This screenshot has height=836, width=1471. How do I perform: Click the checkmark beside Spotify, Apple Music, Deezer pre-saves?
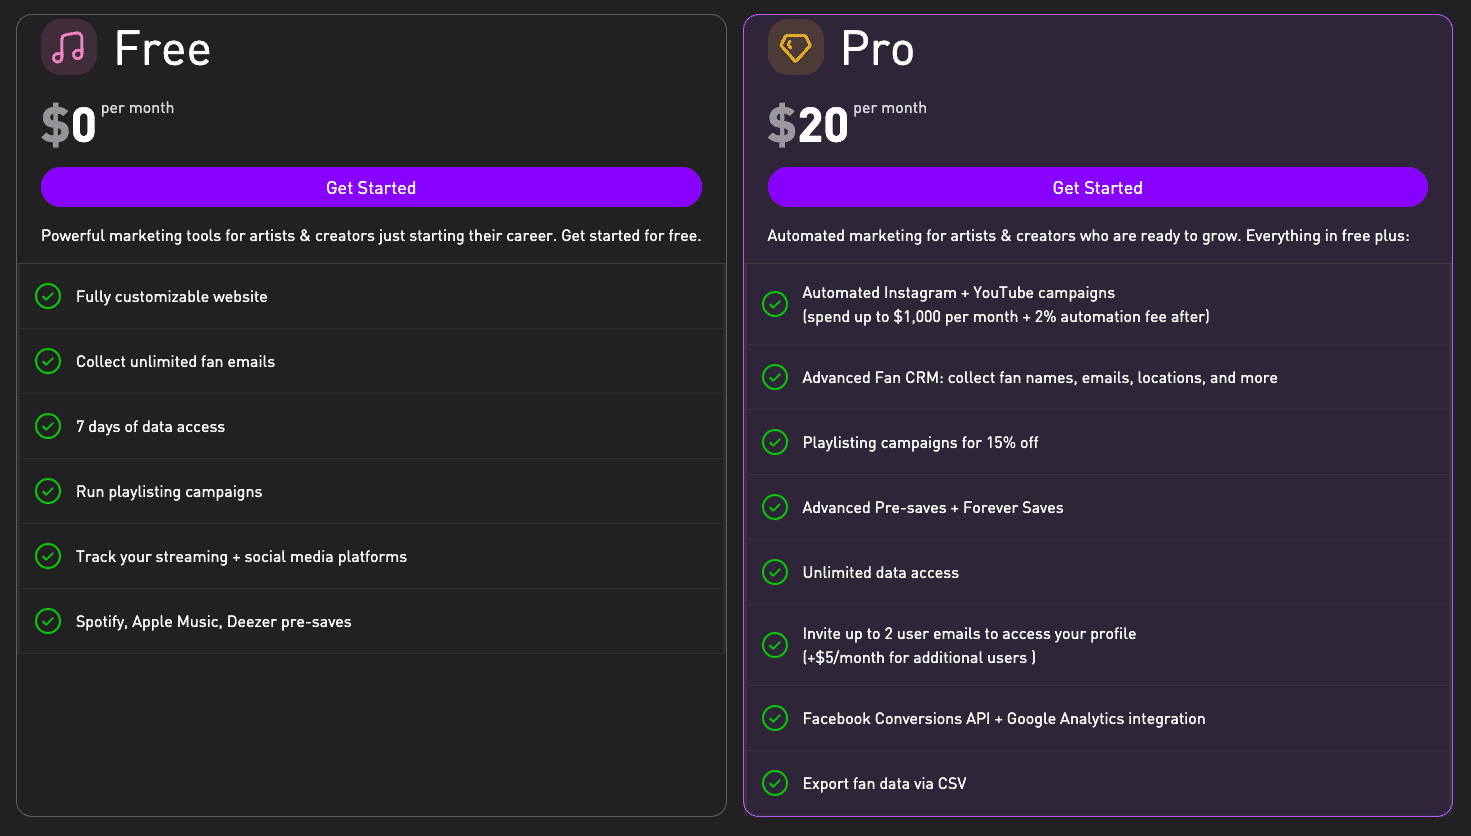(48, 621)
